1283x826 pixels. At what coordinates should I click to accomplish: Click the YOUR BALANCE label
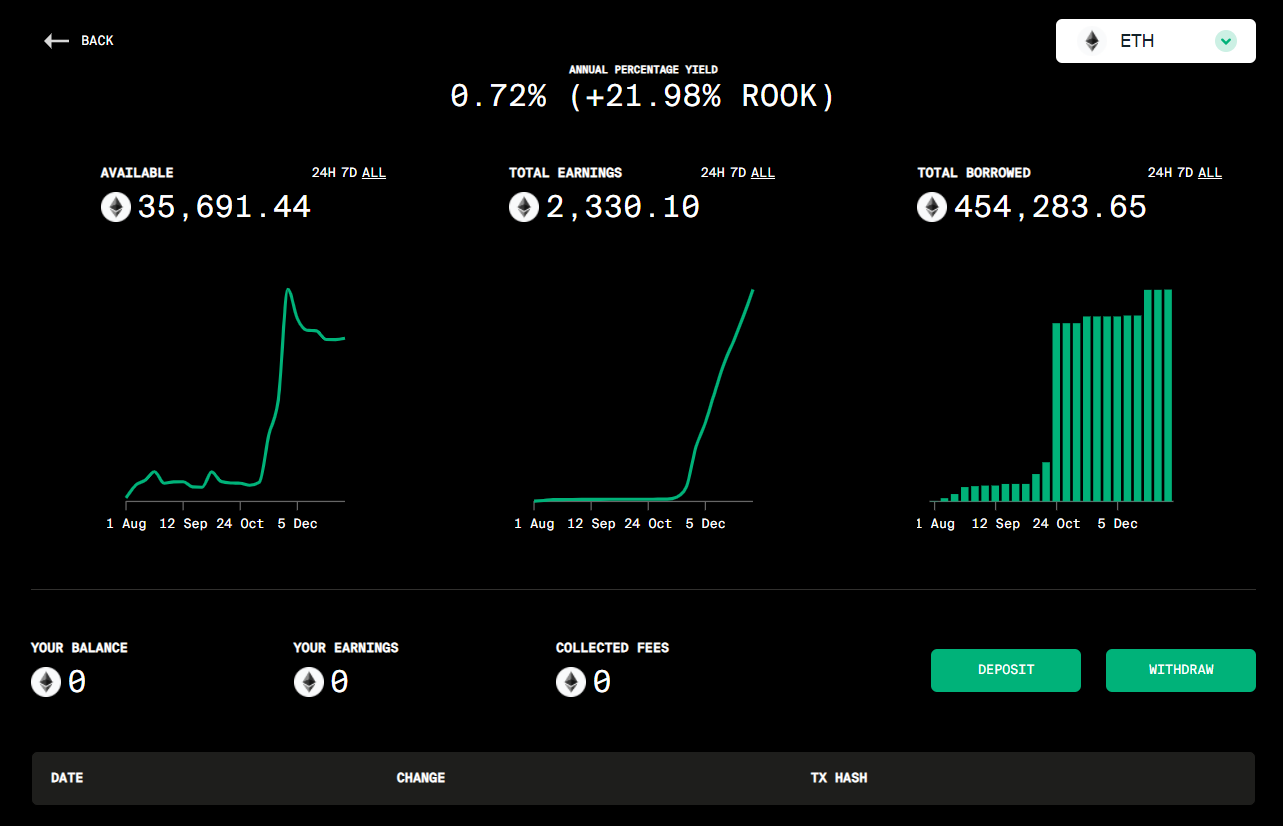[x=79, y=648]
